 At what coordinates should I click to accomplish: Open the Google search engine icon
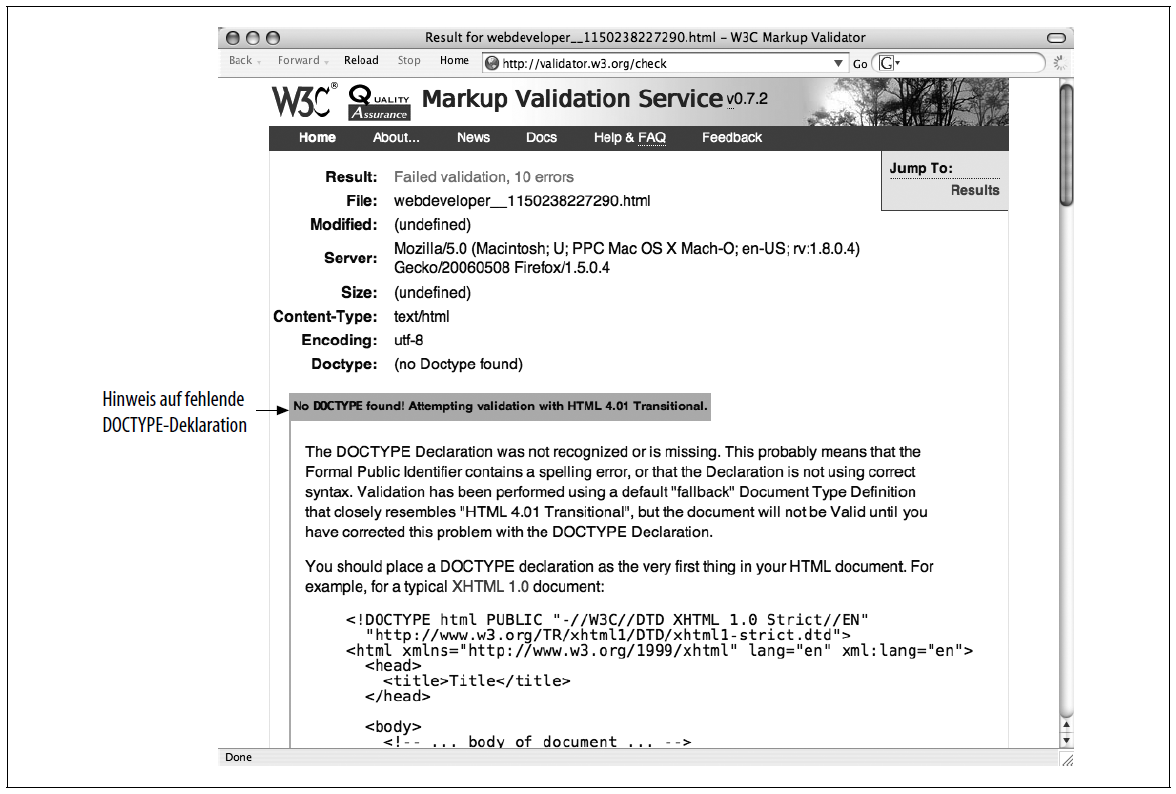[x=887, y=64]
